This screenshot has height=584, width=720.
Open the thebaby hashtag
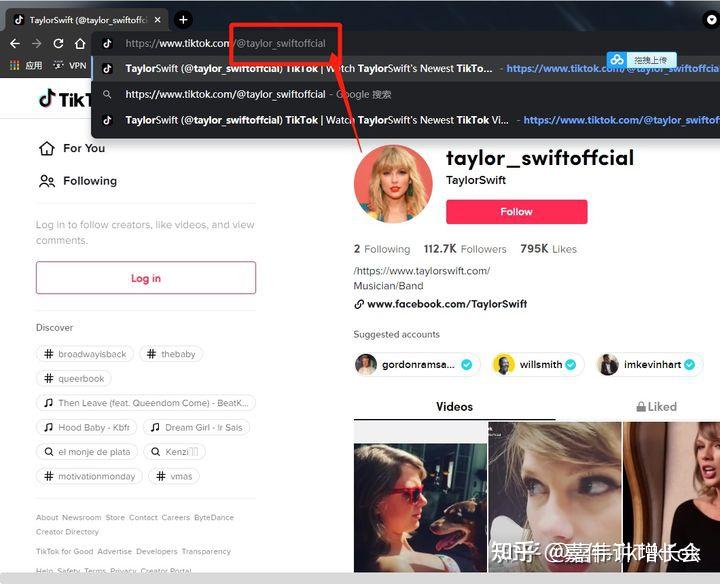coord(171,354)
